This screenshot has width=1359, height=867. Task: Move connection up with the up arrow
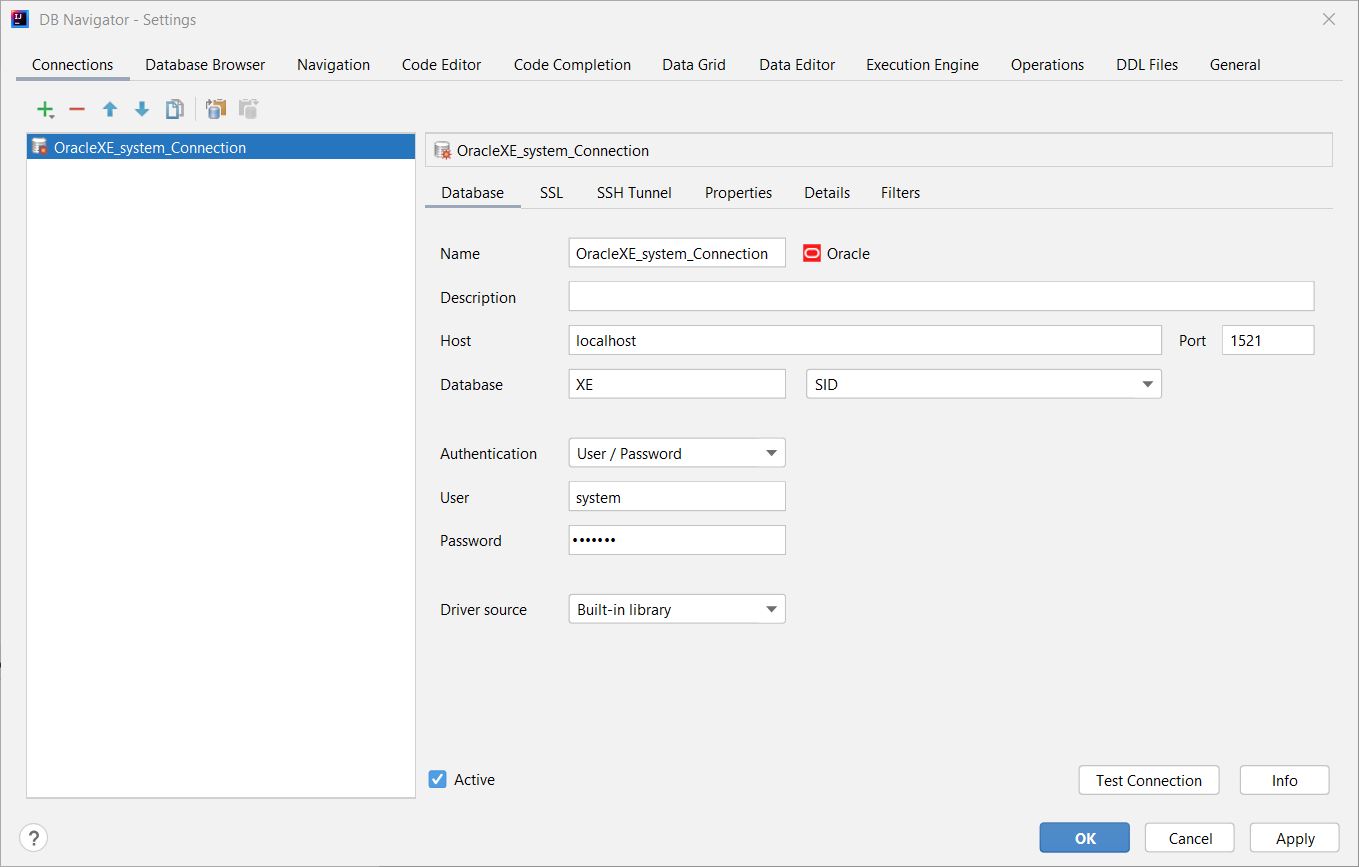point(110,110)
